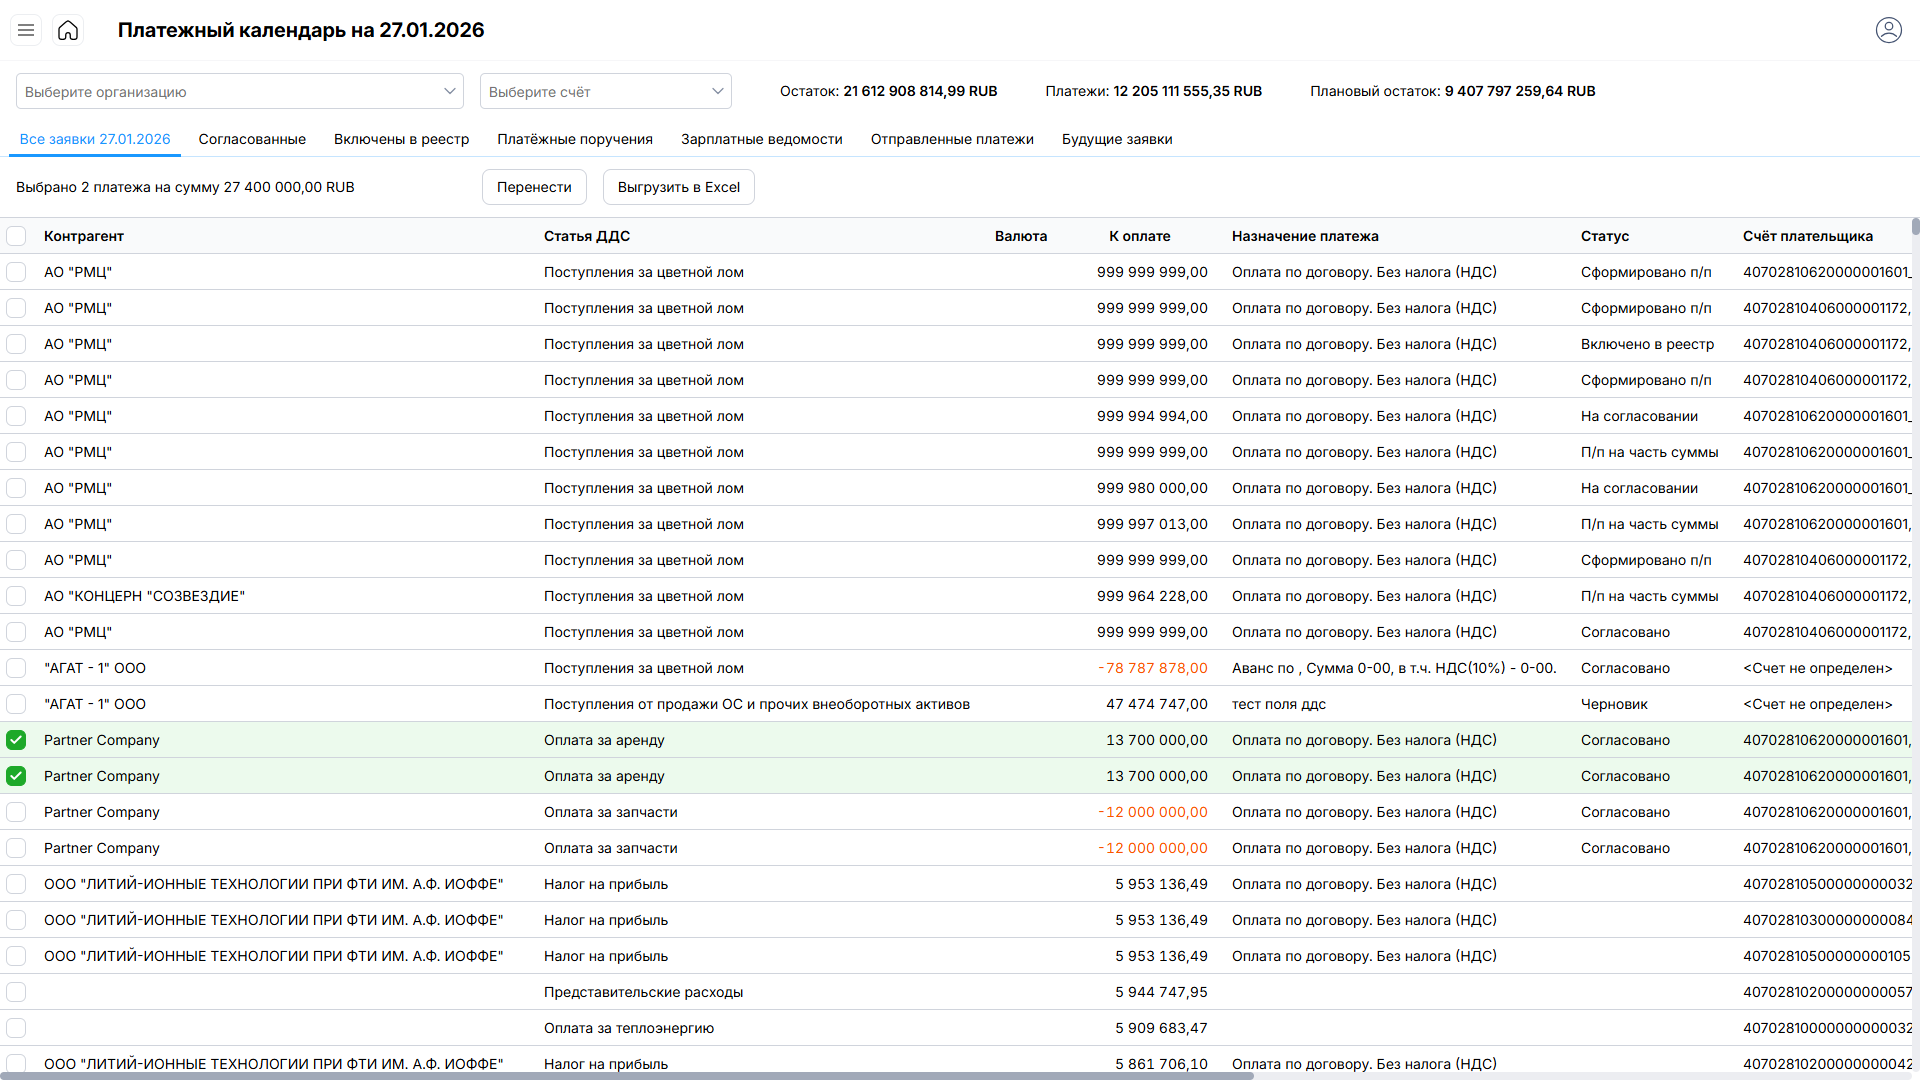Open the Выберите счёт dropdown
The width and height of the screenshot is (1920, 1080).
click(x=605, y=91)
